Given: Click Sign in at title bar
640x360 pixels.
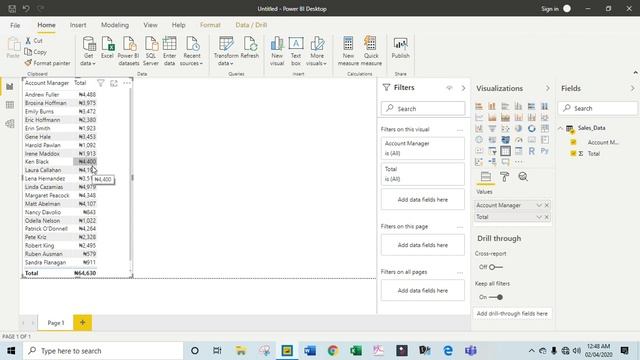Looking at the screenshot, I should [x=550, y=9].
